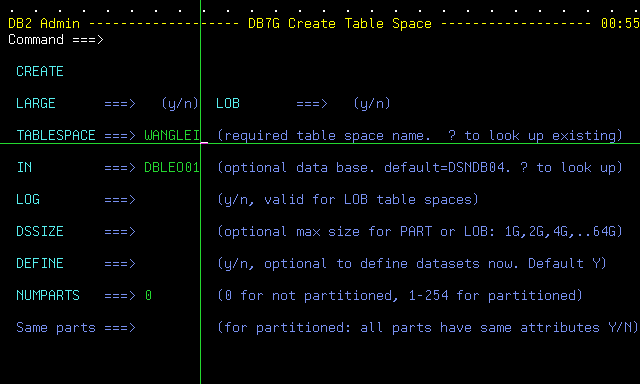
Task: Click the 'optional to define datasets now' hint
Action: pos(412,264)
